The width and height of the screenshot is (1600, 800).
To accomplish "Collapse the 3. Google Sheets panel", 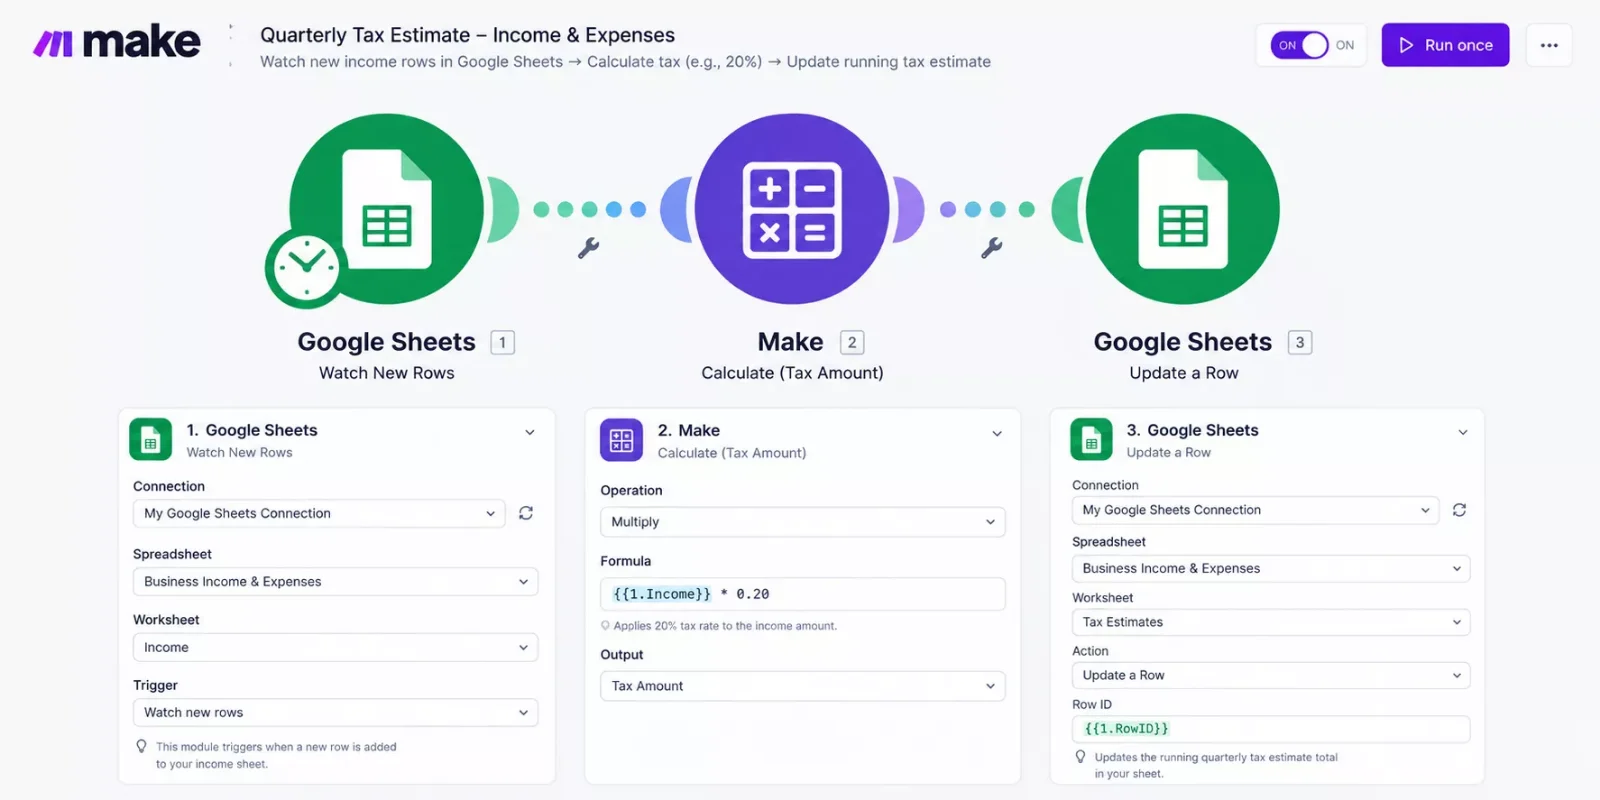I will [1463, 432].
